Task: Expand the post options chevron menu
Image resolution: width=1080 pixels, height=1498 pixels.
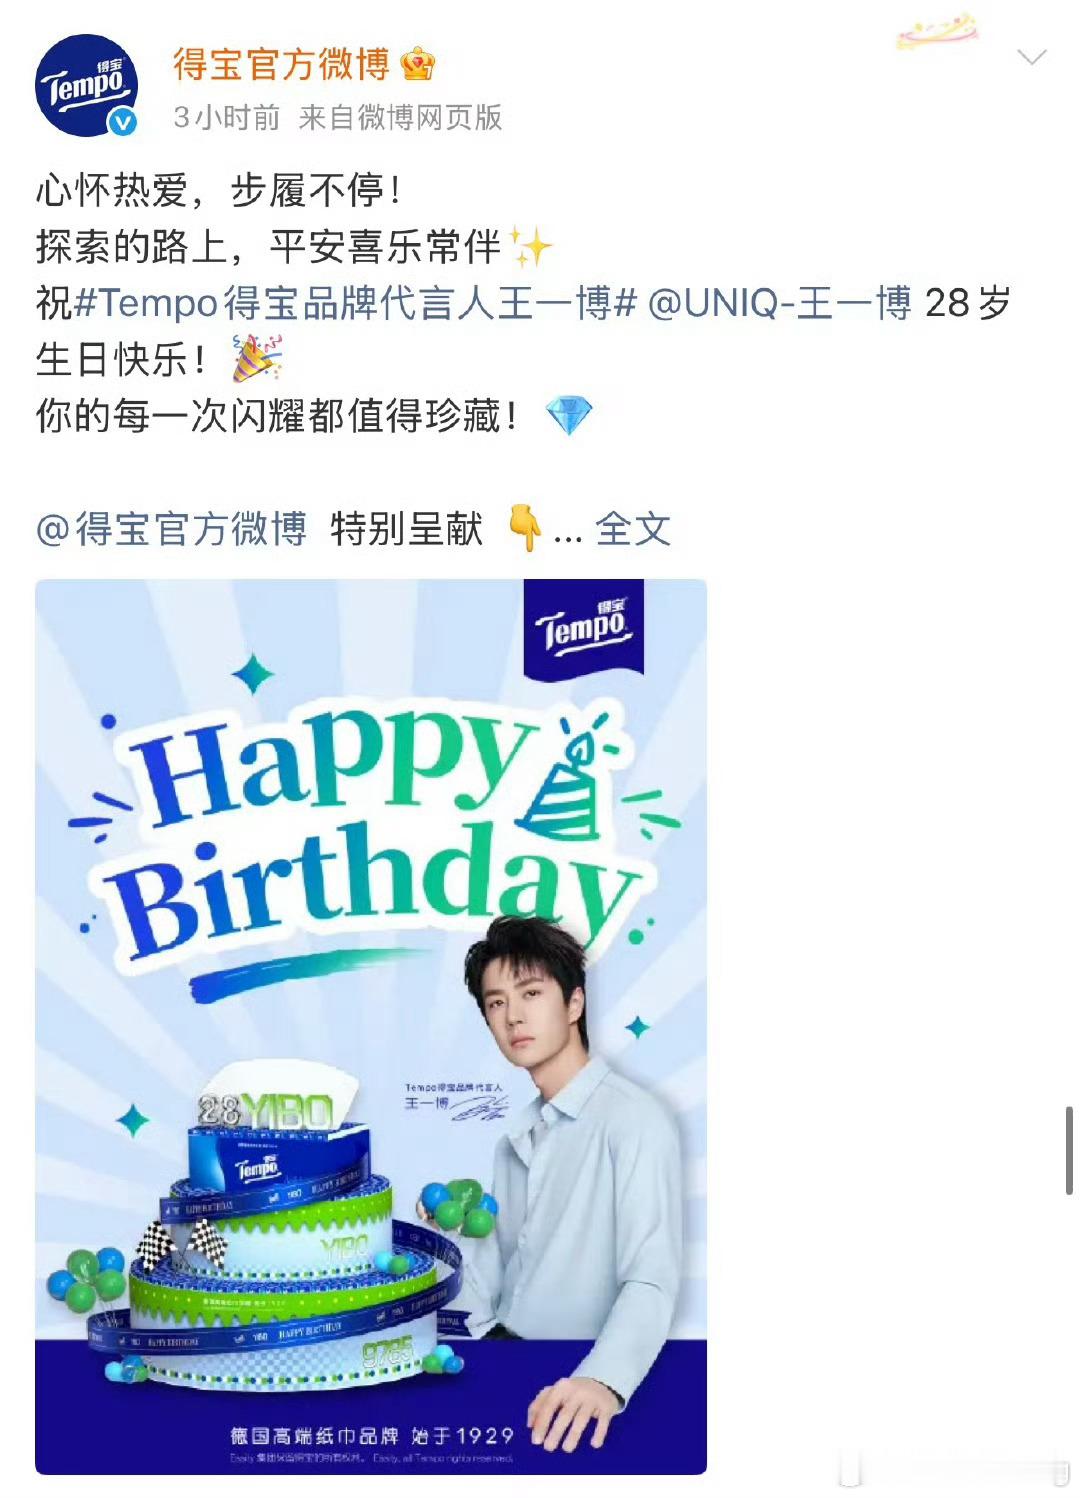Action: 1031,58
